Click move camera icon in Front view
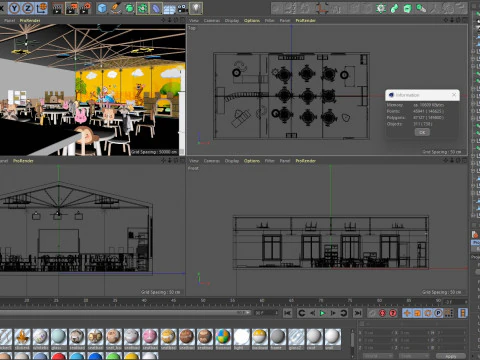Viewport: 480px width, 360px height. [x=446, y=161]
